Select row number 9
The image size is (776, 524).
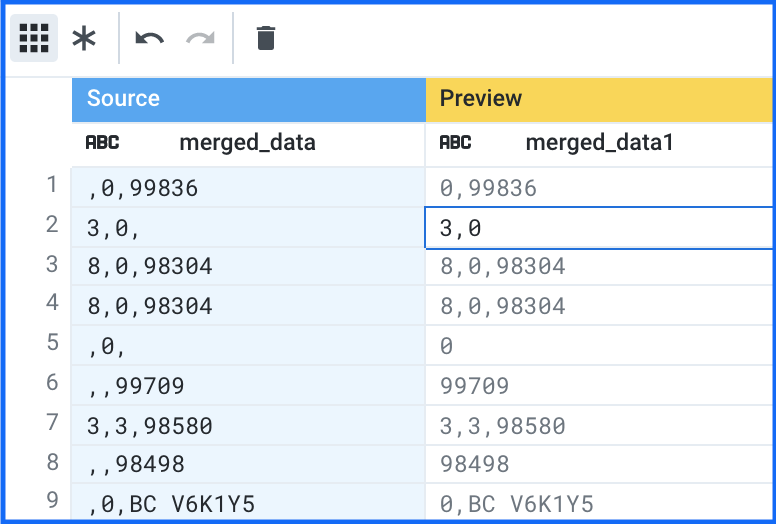(x=50, y=500)
